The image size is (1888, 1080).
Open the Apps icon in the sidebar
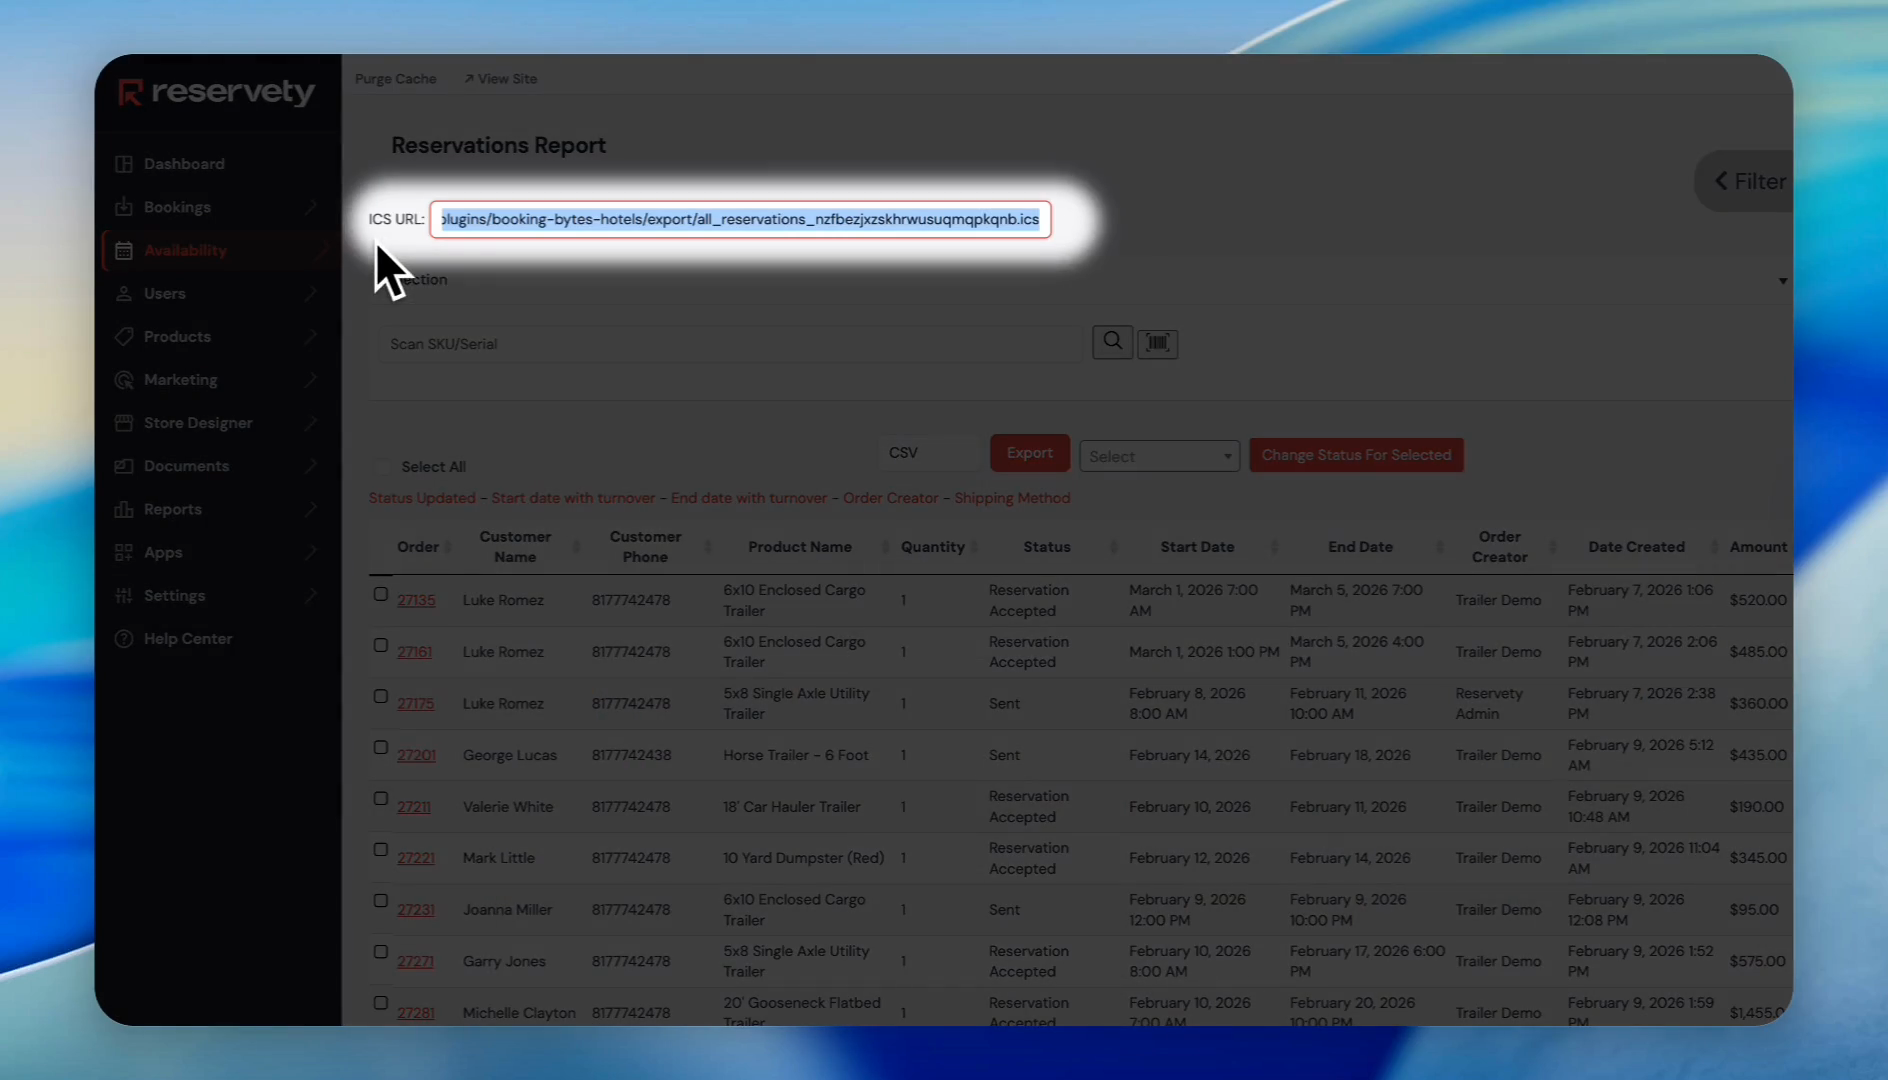tap(124, 552)
